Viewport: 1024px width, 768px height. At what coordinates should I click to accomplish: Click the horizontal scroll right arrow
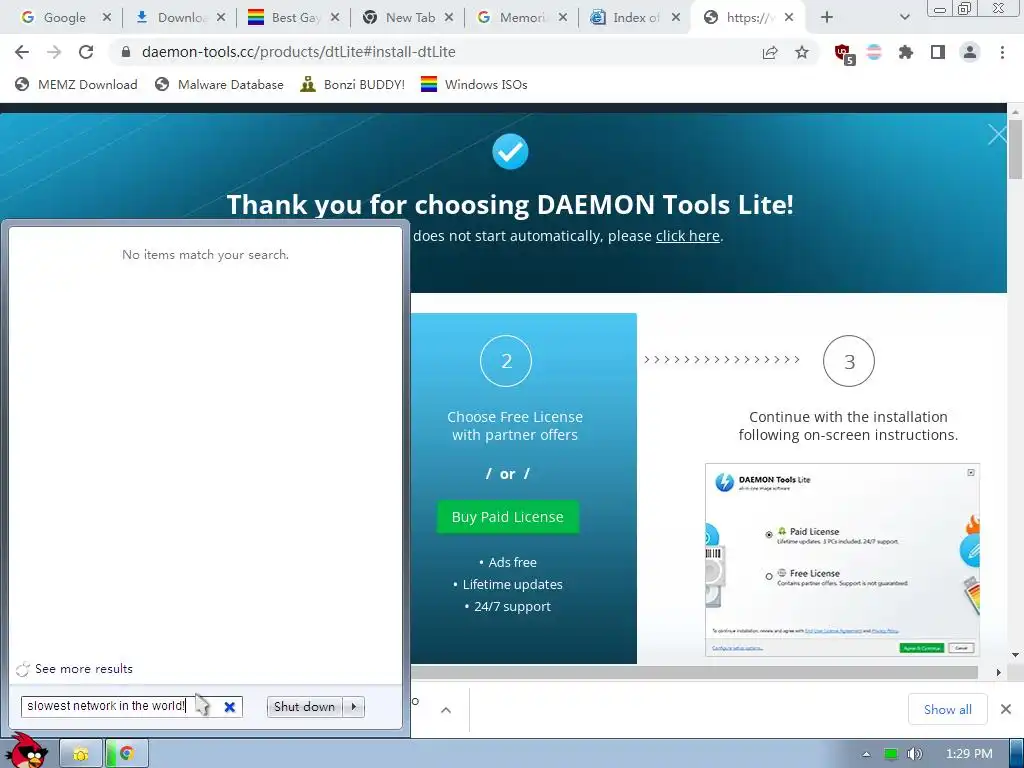(998, 672)
